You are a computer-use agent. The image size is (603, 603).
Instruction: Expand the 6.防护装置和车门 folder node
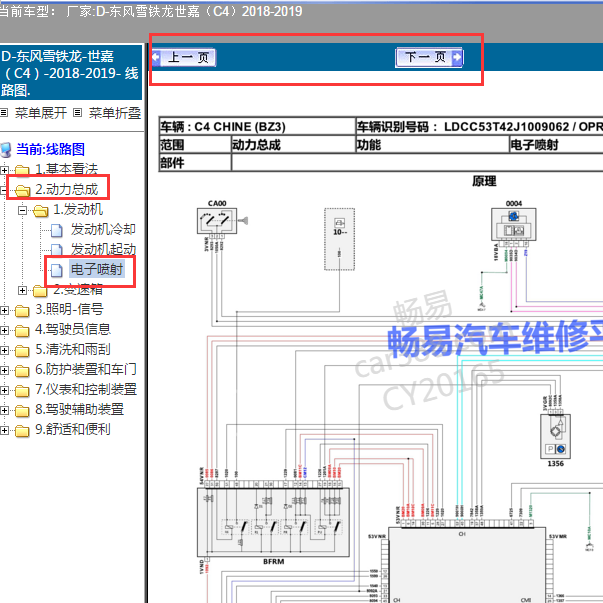click(x=4, y=370)
